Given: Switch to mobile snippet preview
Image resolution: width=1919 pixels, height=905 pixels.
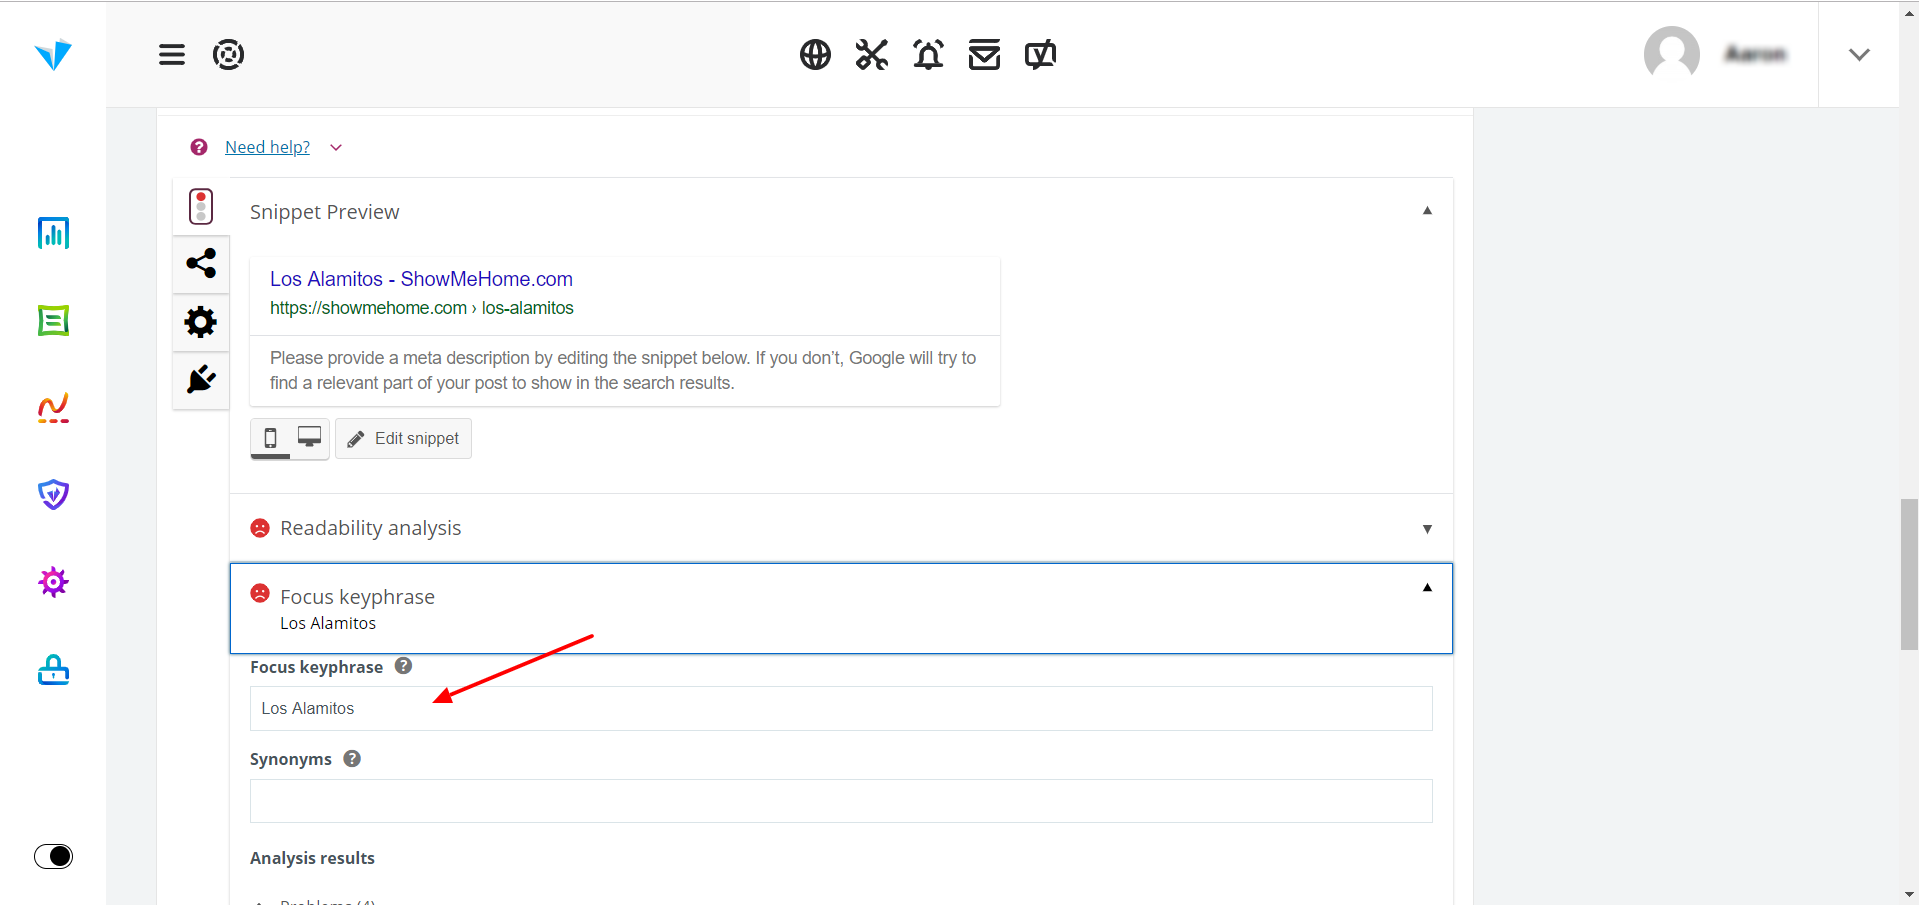Looking at the screenshot, I should (x=270, y=438).
